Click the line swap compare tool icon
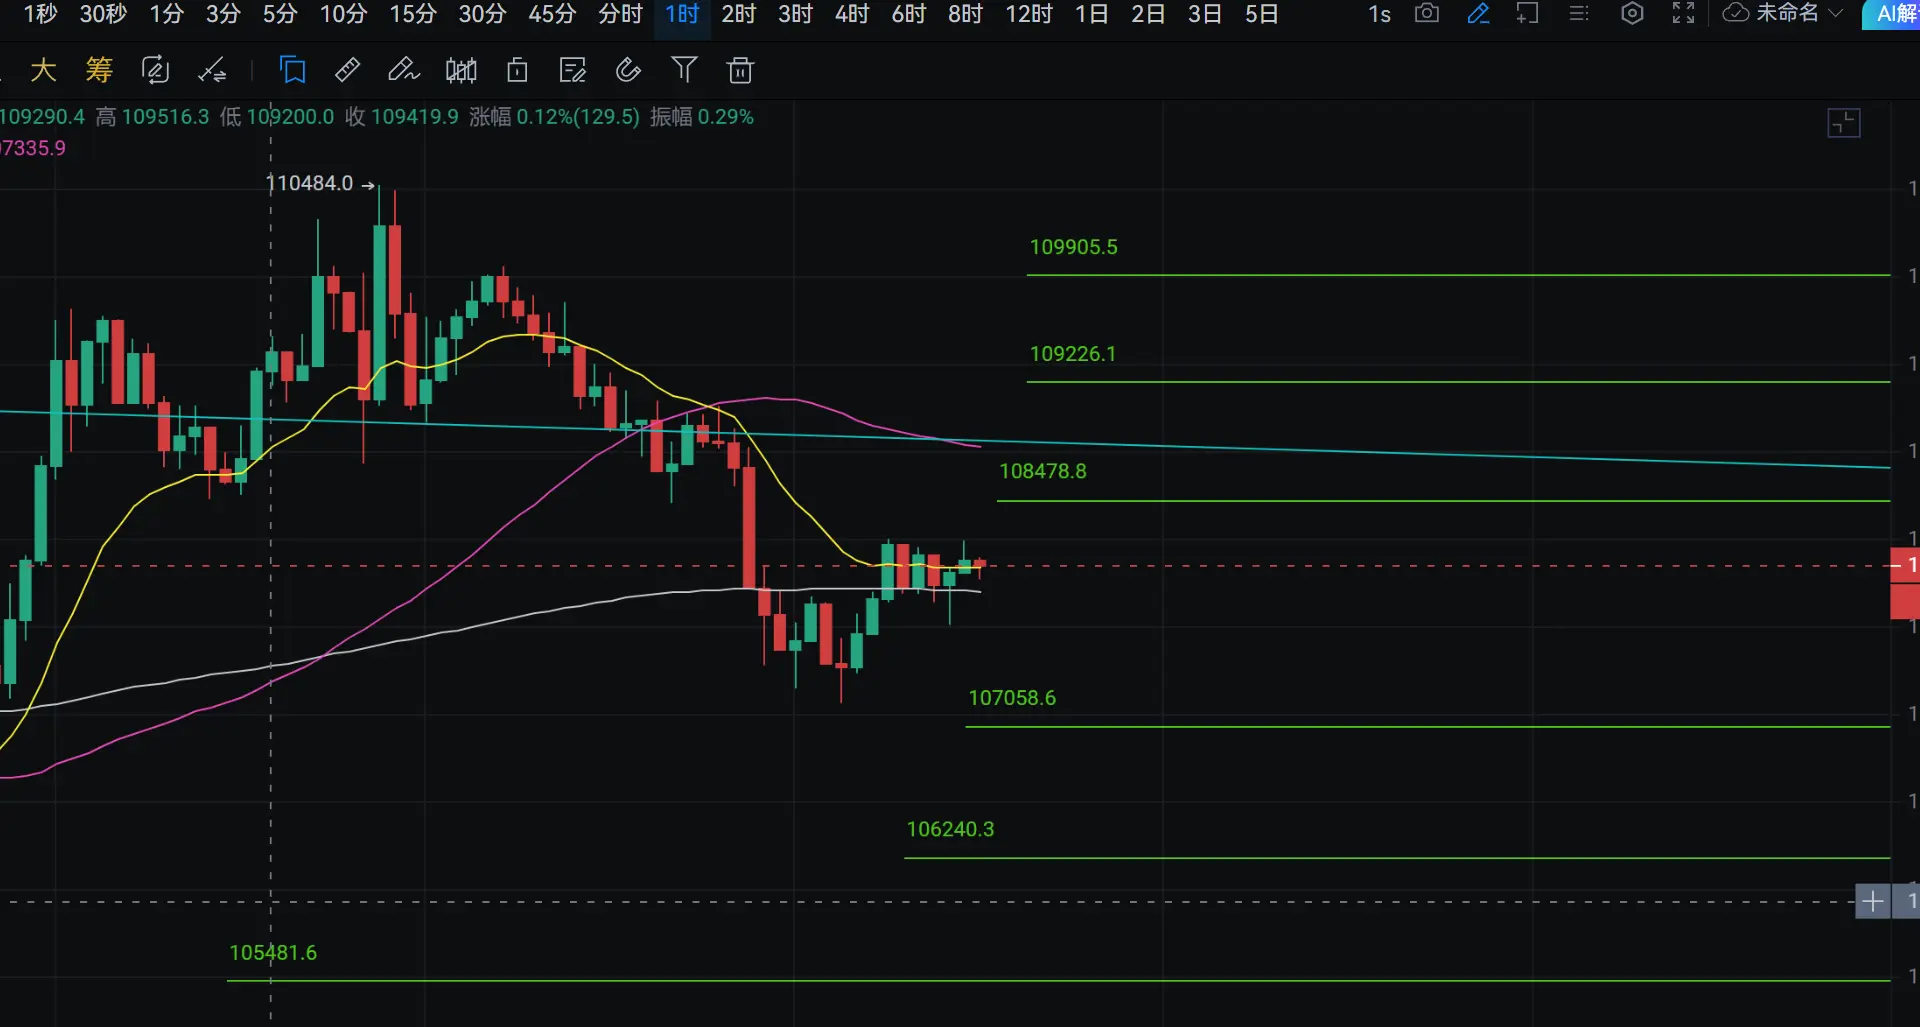Screen dimensions: 1920x1027 (212, 70)
